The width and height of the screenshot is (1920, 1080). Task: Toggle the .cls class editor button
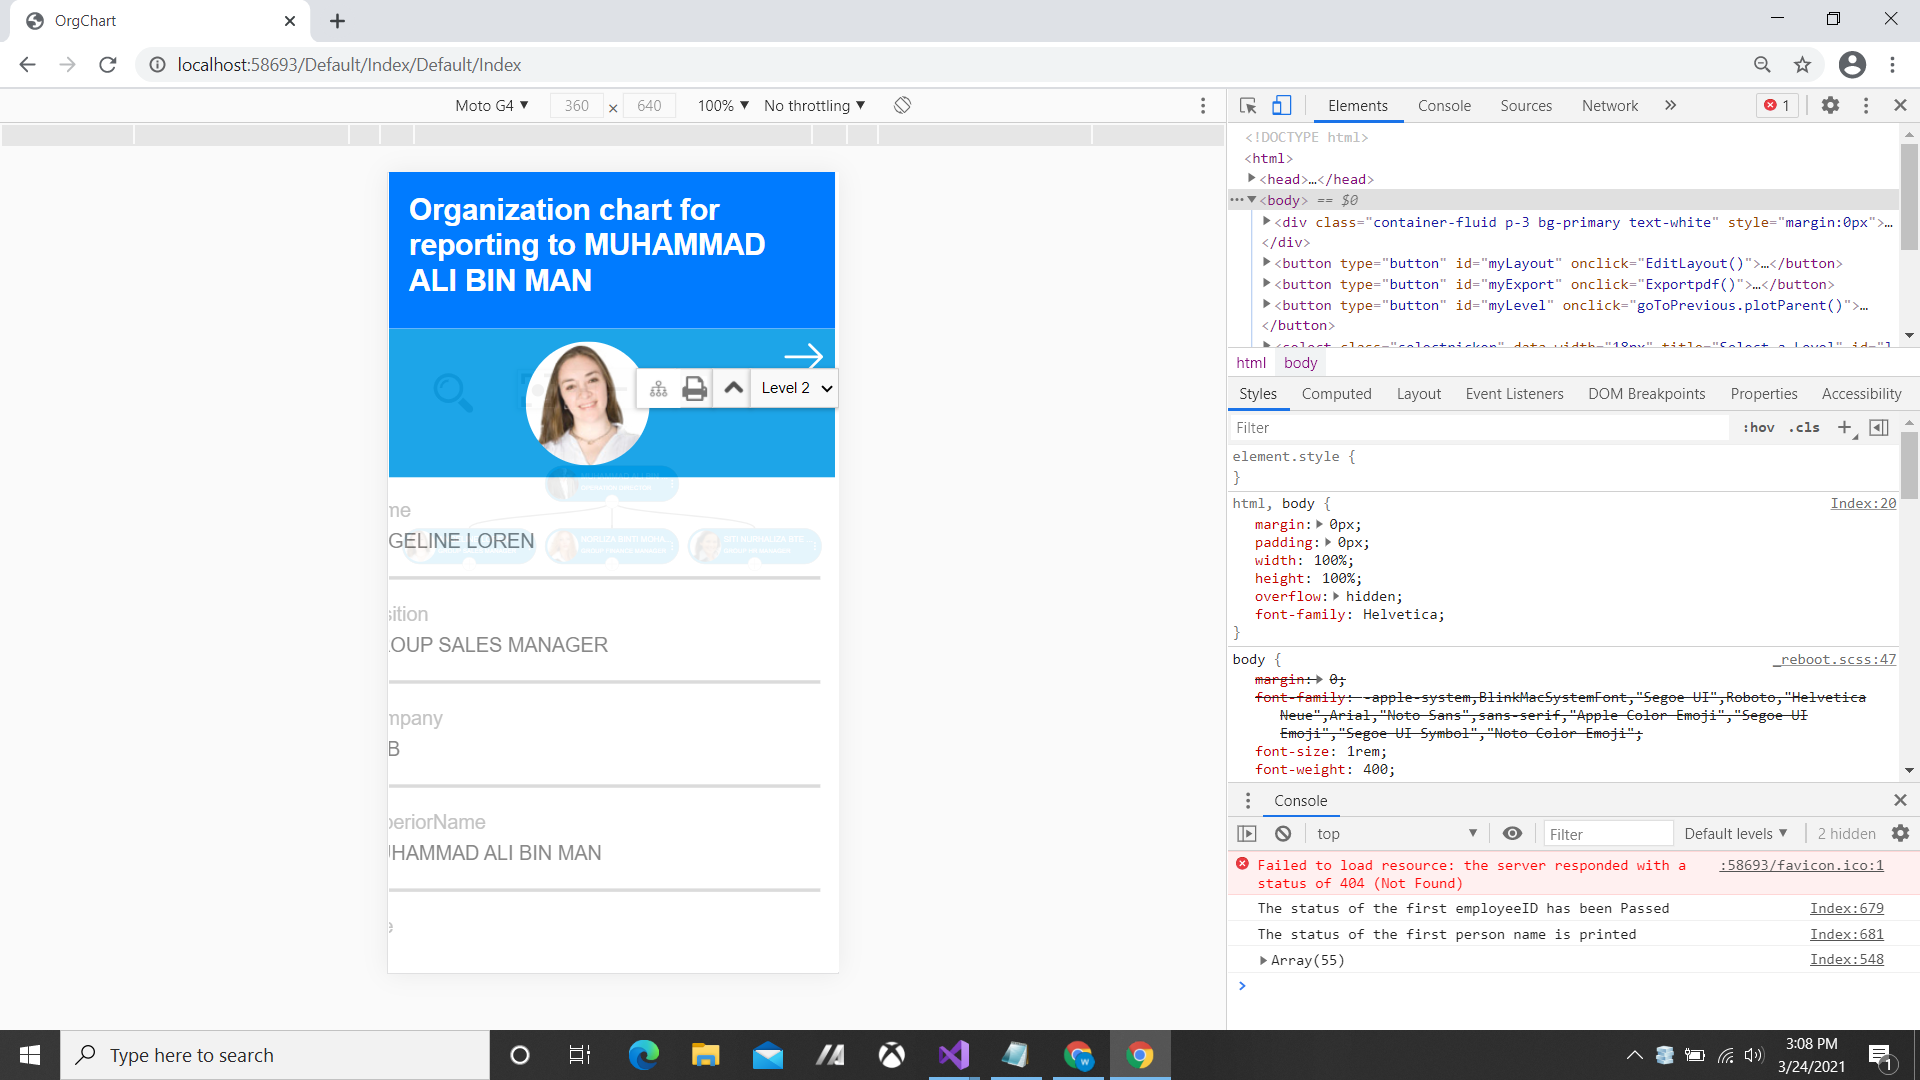coord(1804,428)
